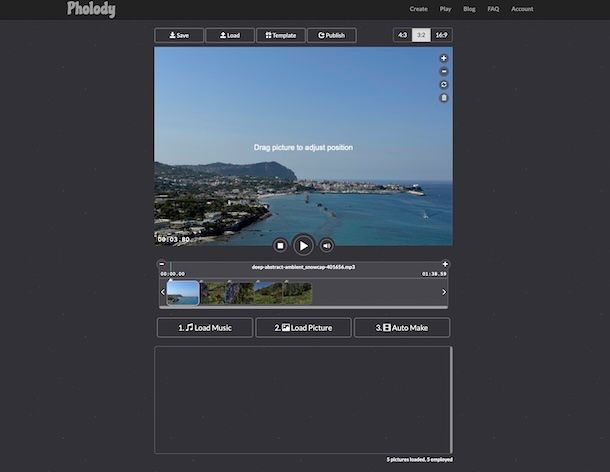This screenshot has height=472, width=610.
Task: Select the 4:3 aspect ratio
Action: pos(403,35)
